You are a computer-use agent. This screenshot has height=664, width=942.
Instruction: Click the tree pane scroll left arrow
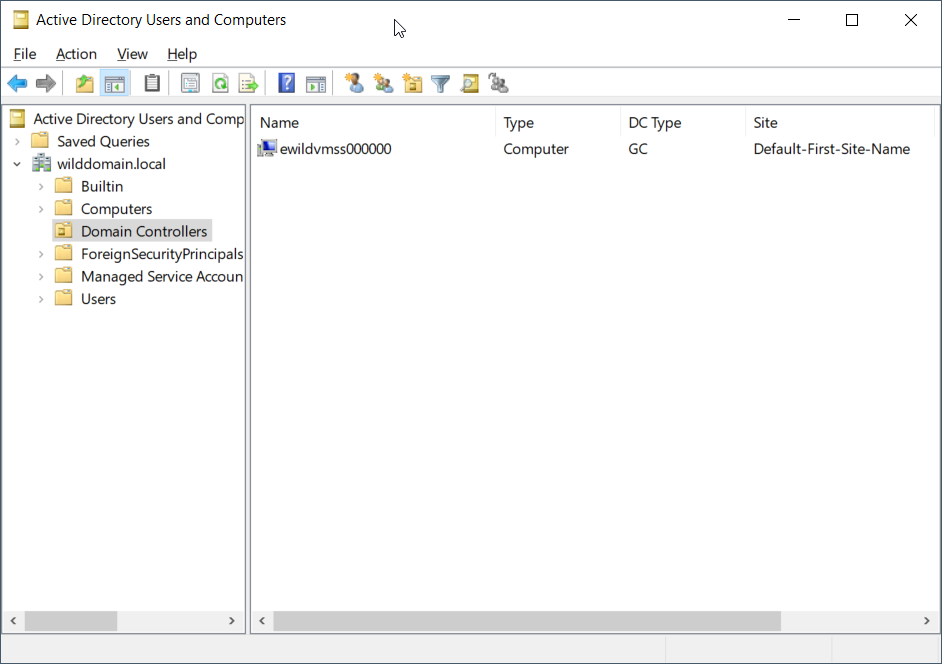pyautogui.click(x=13, y=621)
